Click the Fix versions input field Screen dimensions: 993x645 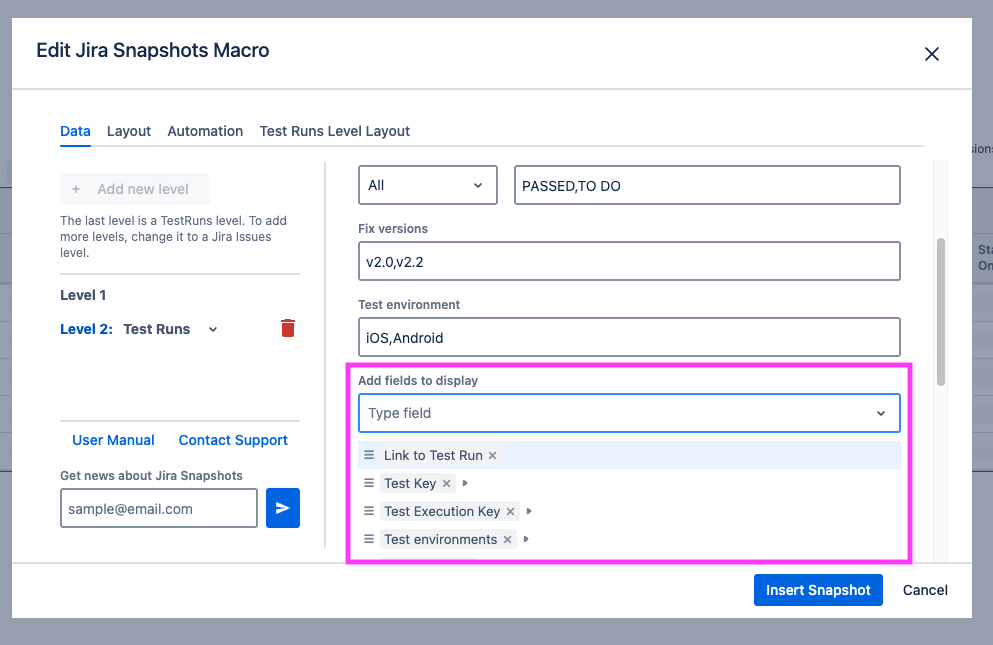(x=629, y=261)
